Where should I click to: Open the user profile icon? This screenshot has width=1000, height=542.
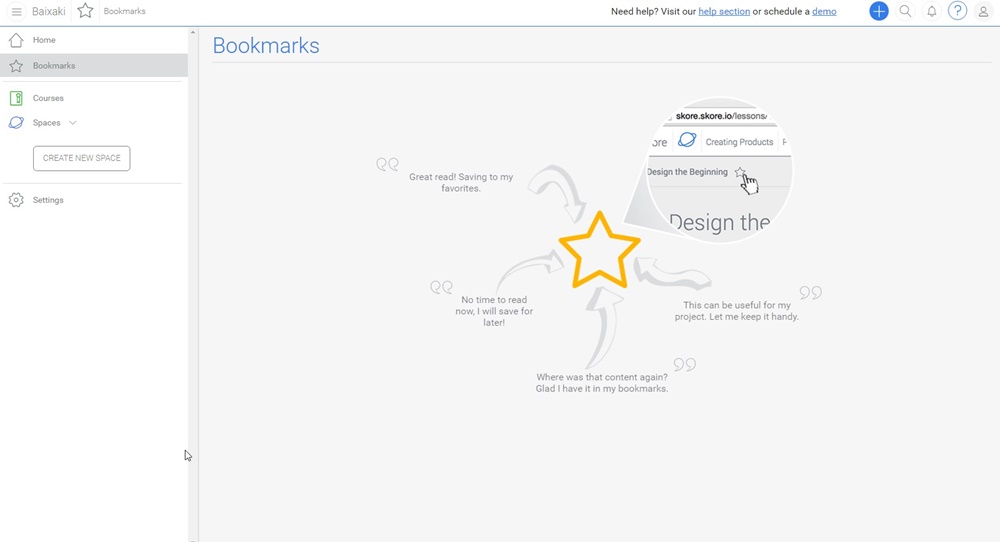[984, 11]
